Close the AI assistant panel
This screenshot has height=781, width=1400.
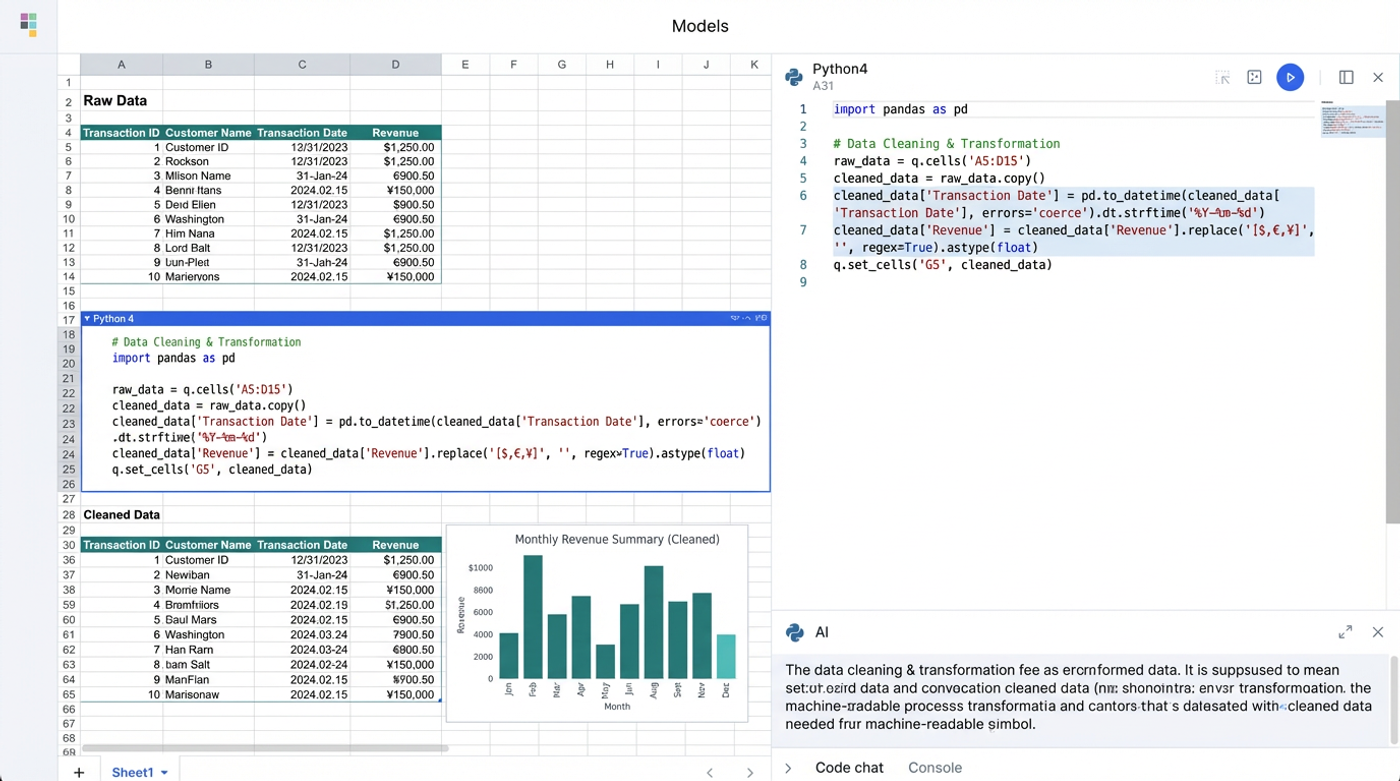point(1378,632)
